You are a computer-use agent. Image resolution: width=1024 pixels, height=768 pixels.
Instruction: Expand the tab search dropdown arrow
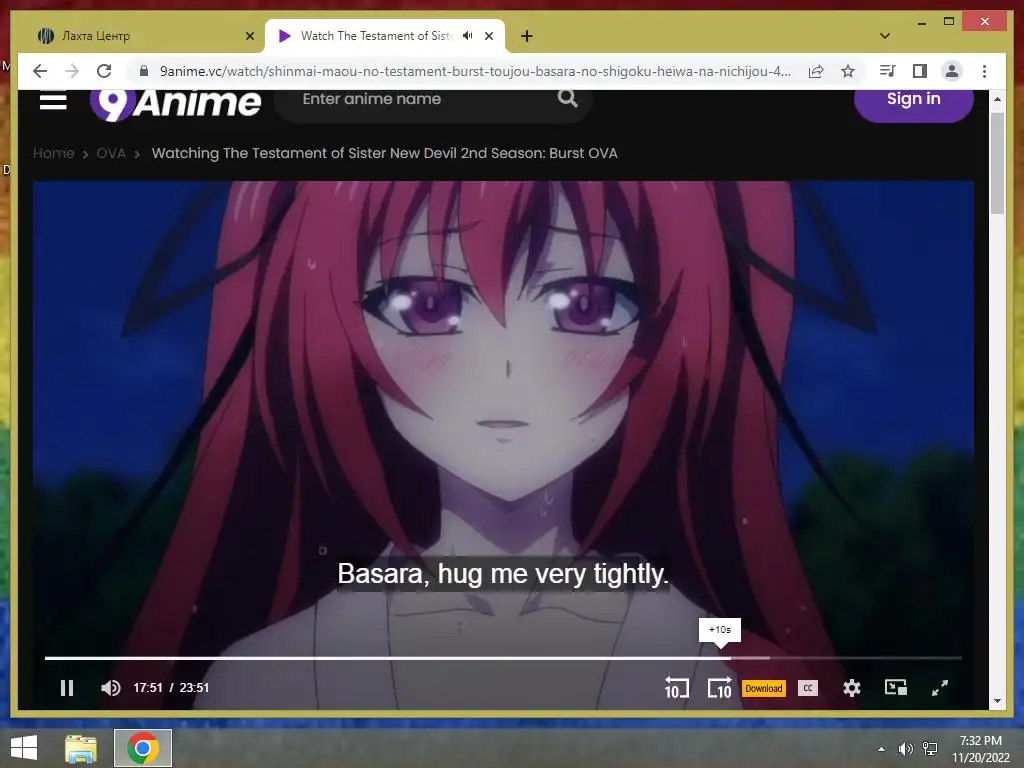pos(885,36)
